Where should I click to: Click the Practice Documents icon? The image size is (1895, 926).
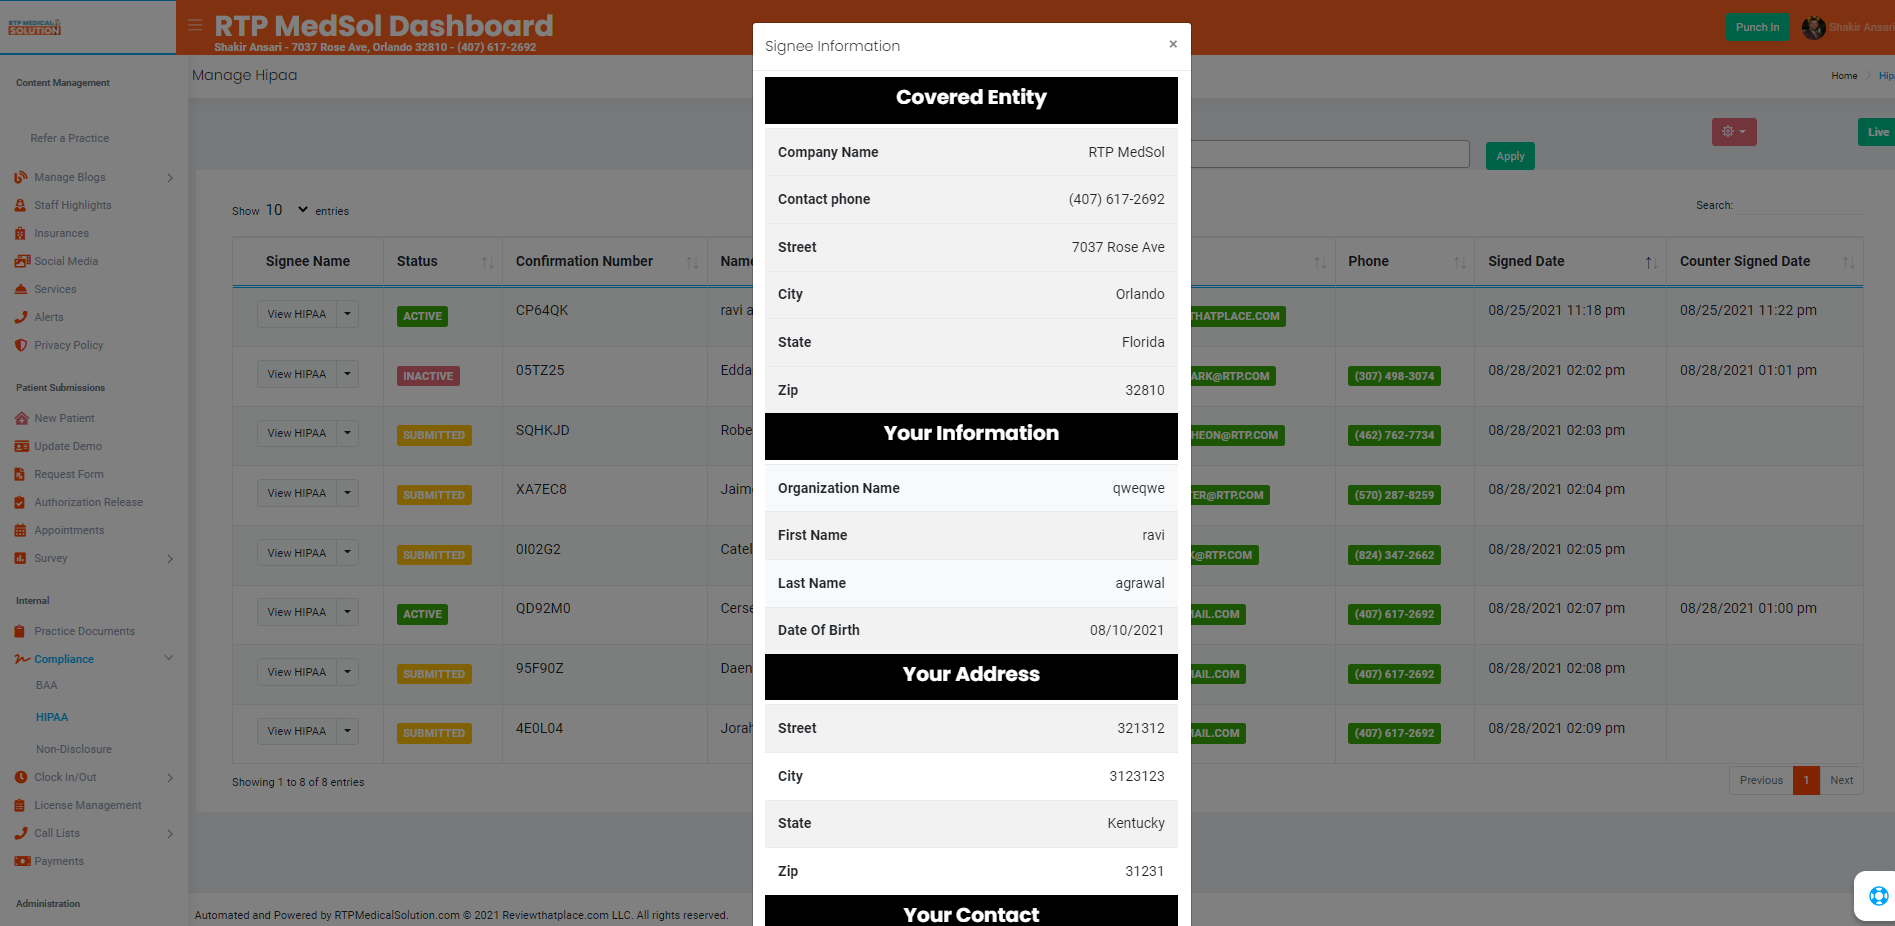pyautogui.click(x=21, y=631)
